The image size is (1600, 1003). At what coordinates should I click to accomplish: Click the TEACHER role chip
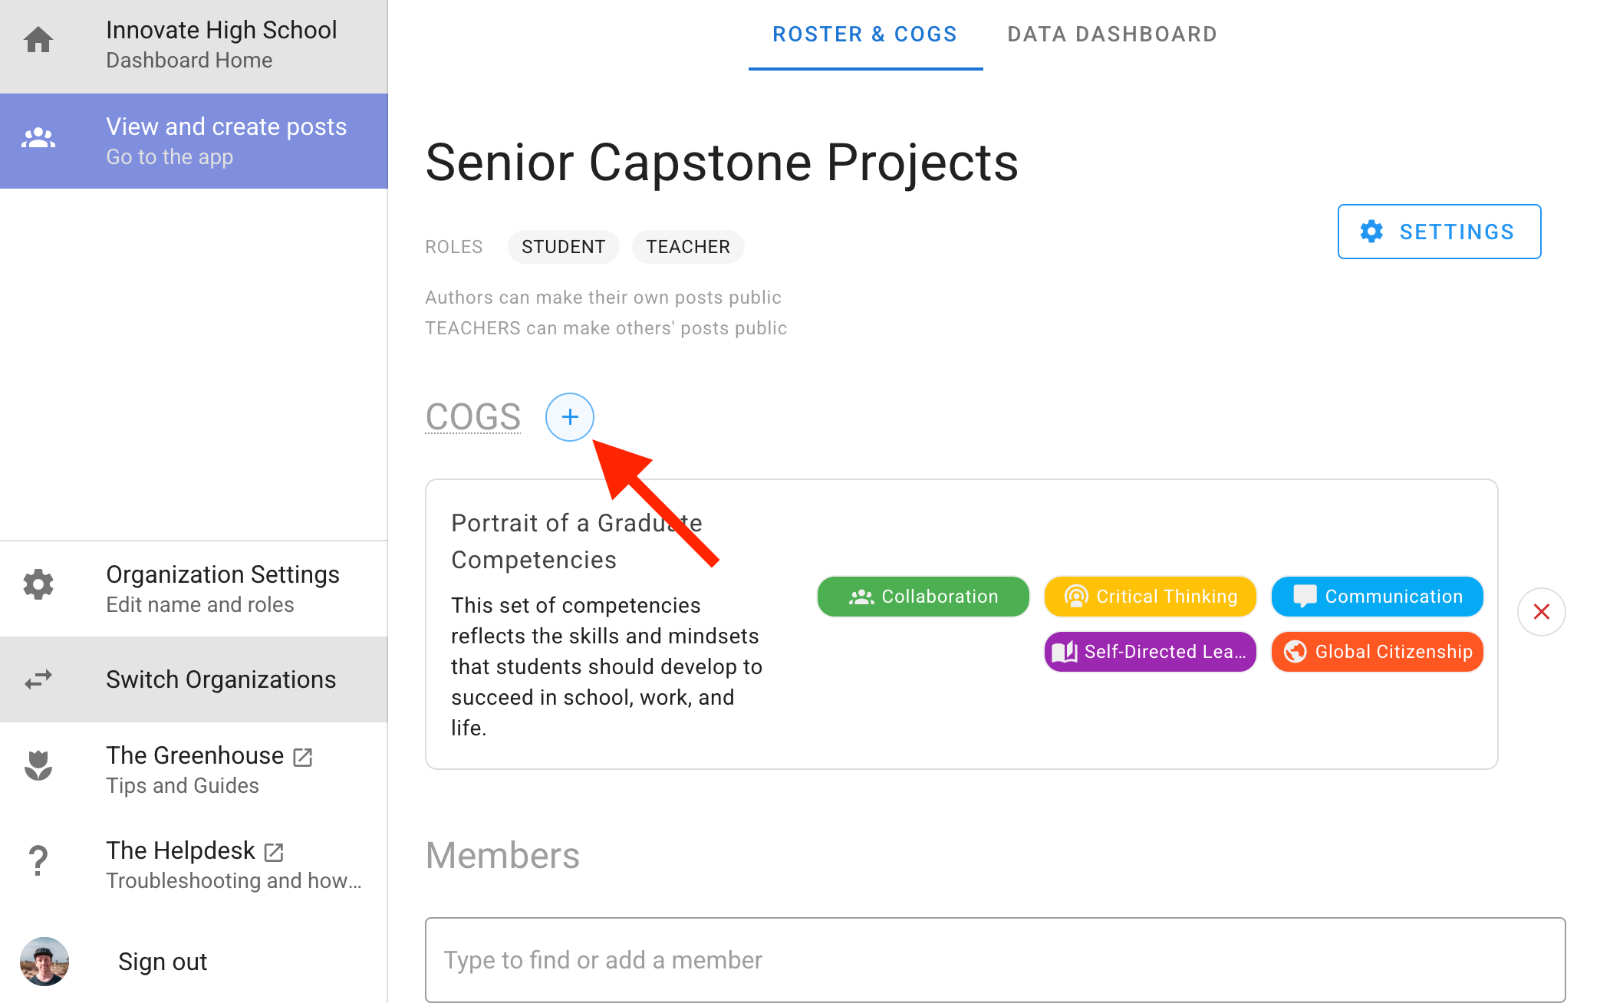pos(687,247)
